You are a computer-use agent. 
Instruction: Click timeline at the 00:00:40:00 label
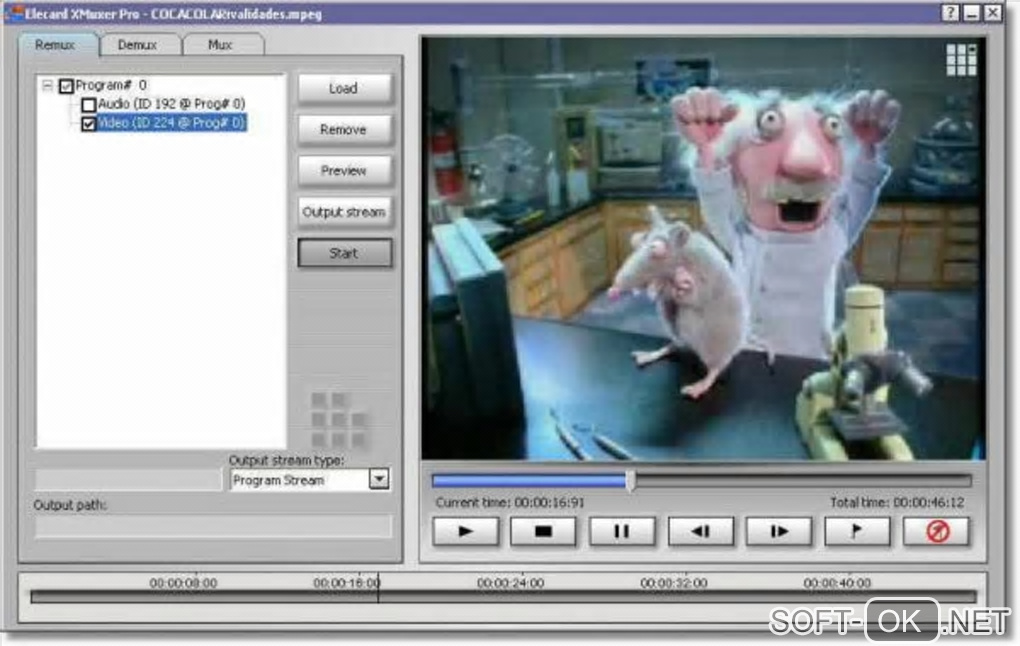click(x=837, y=583)
